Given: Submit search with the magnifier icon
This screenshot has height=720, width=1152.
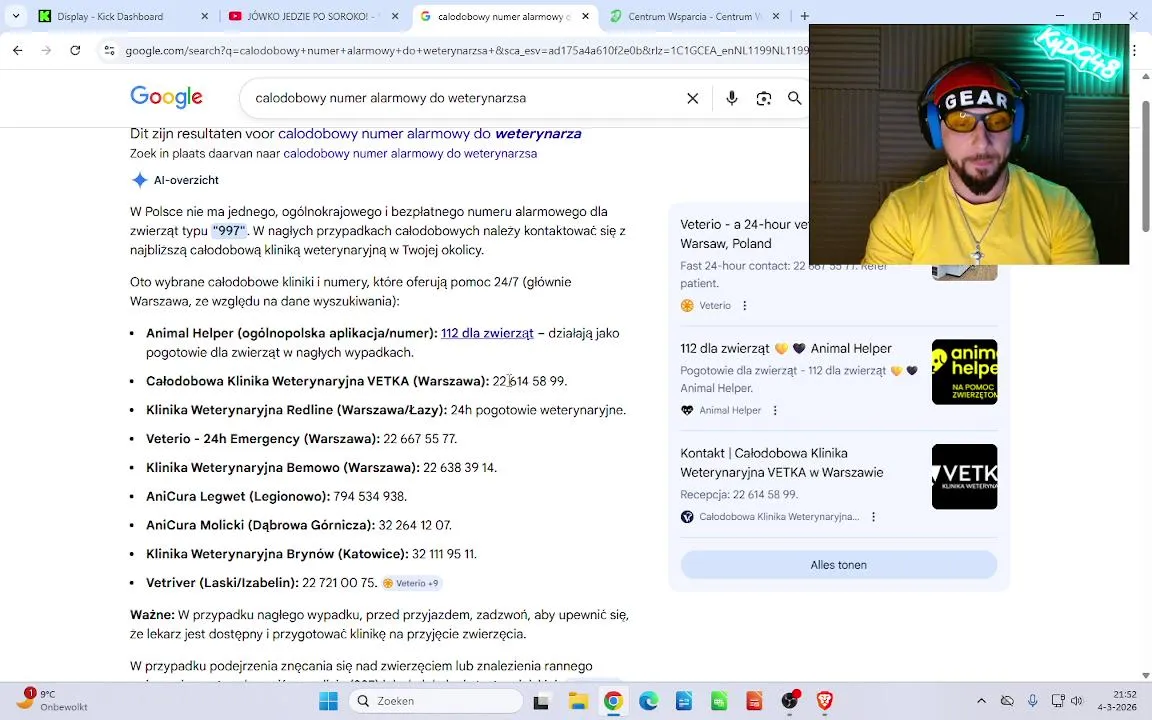Looking at the screenshot, I should click(x=794, y=98).
